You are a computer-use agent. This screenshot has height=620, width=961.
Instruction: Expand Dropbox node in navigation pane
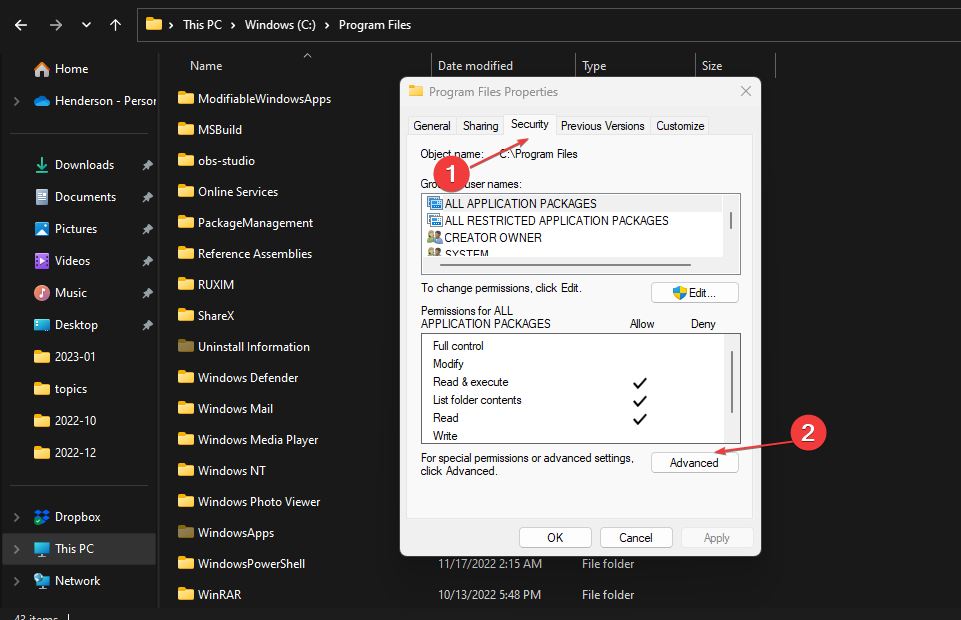point(17,517)
